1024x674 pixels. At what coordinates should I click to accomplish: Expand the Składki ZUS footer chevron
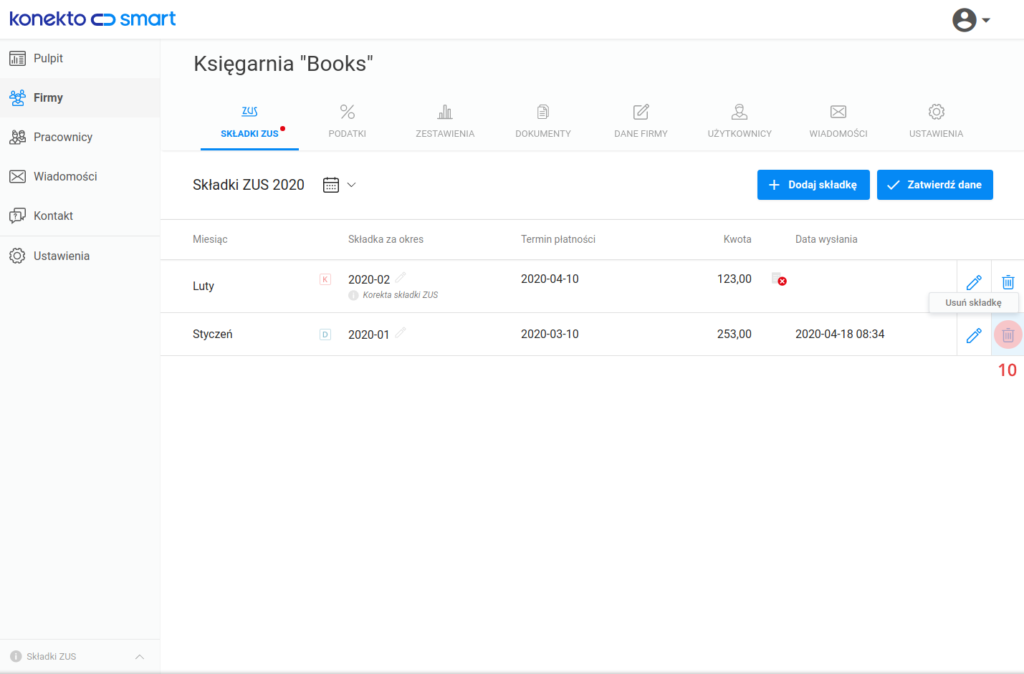coord(139,656)
